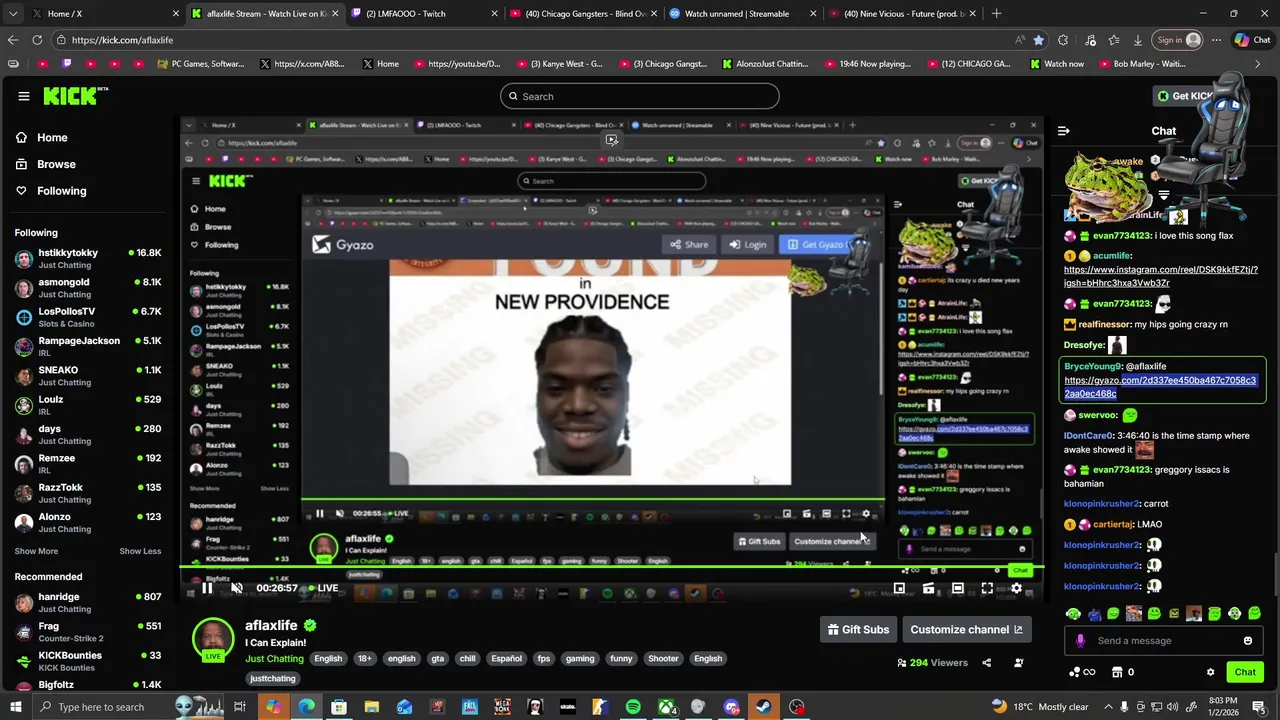Viewport: 1280px width, 720px height.
Task: Refresh the page in browser
Action: click(37, 40)
